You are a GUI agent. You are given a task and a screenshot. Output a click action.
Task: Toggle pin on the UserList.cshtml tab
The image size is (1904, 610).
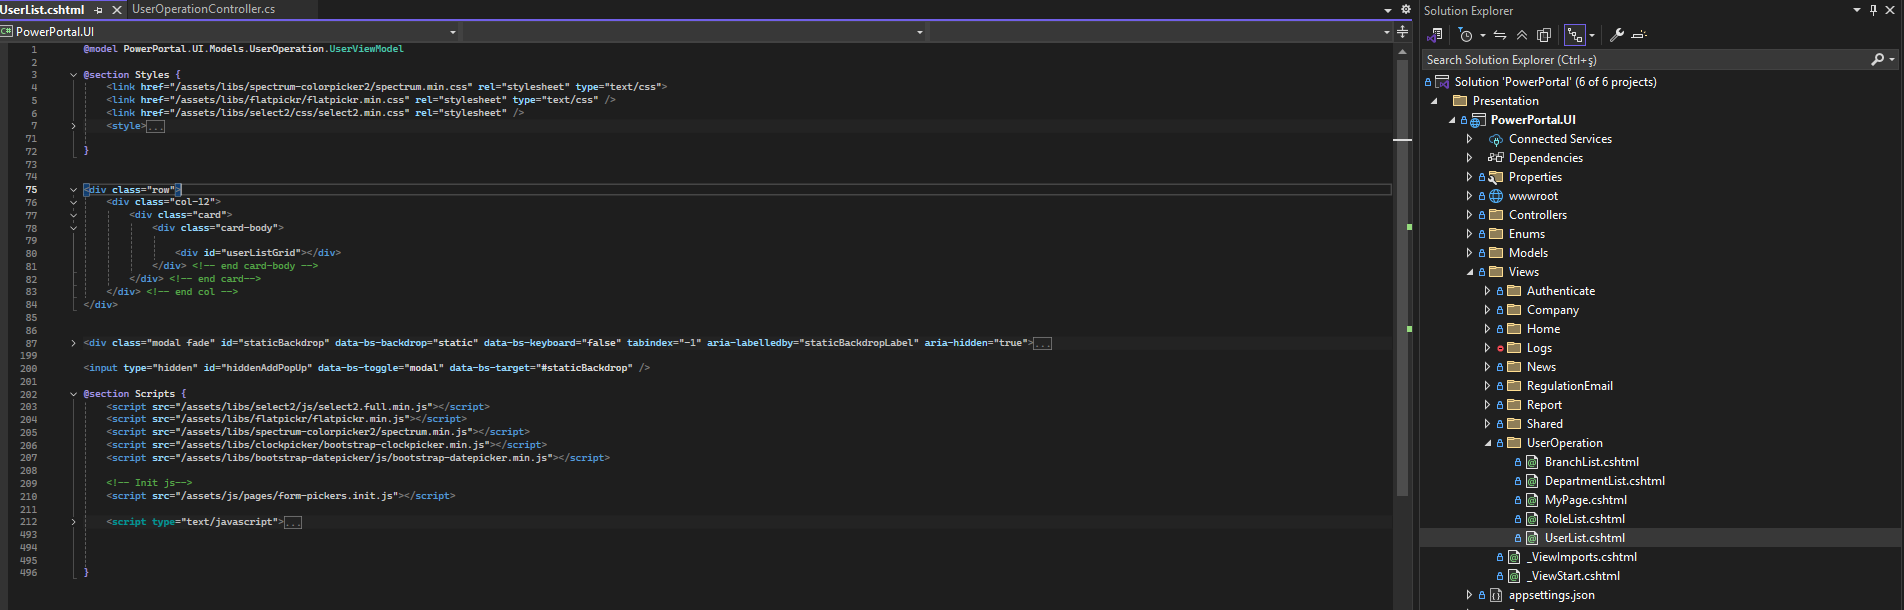click(x=99, y=10)
